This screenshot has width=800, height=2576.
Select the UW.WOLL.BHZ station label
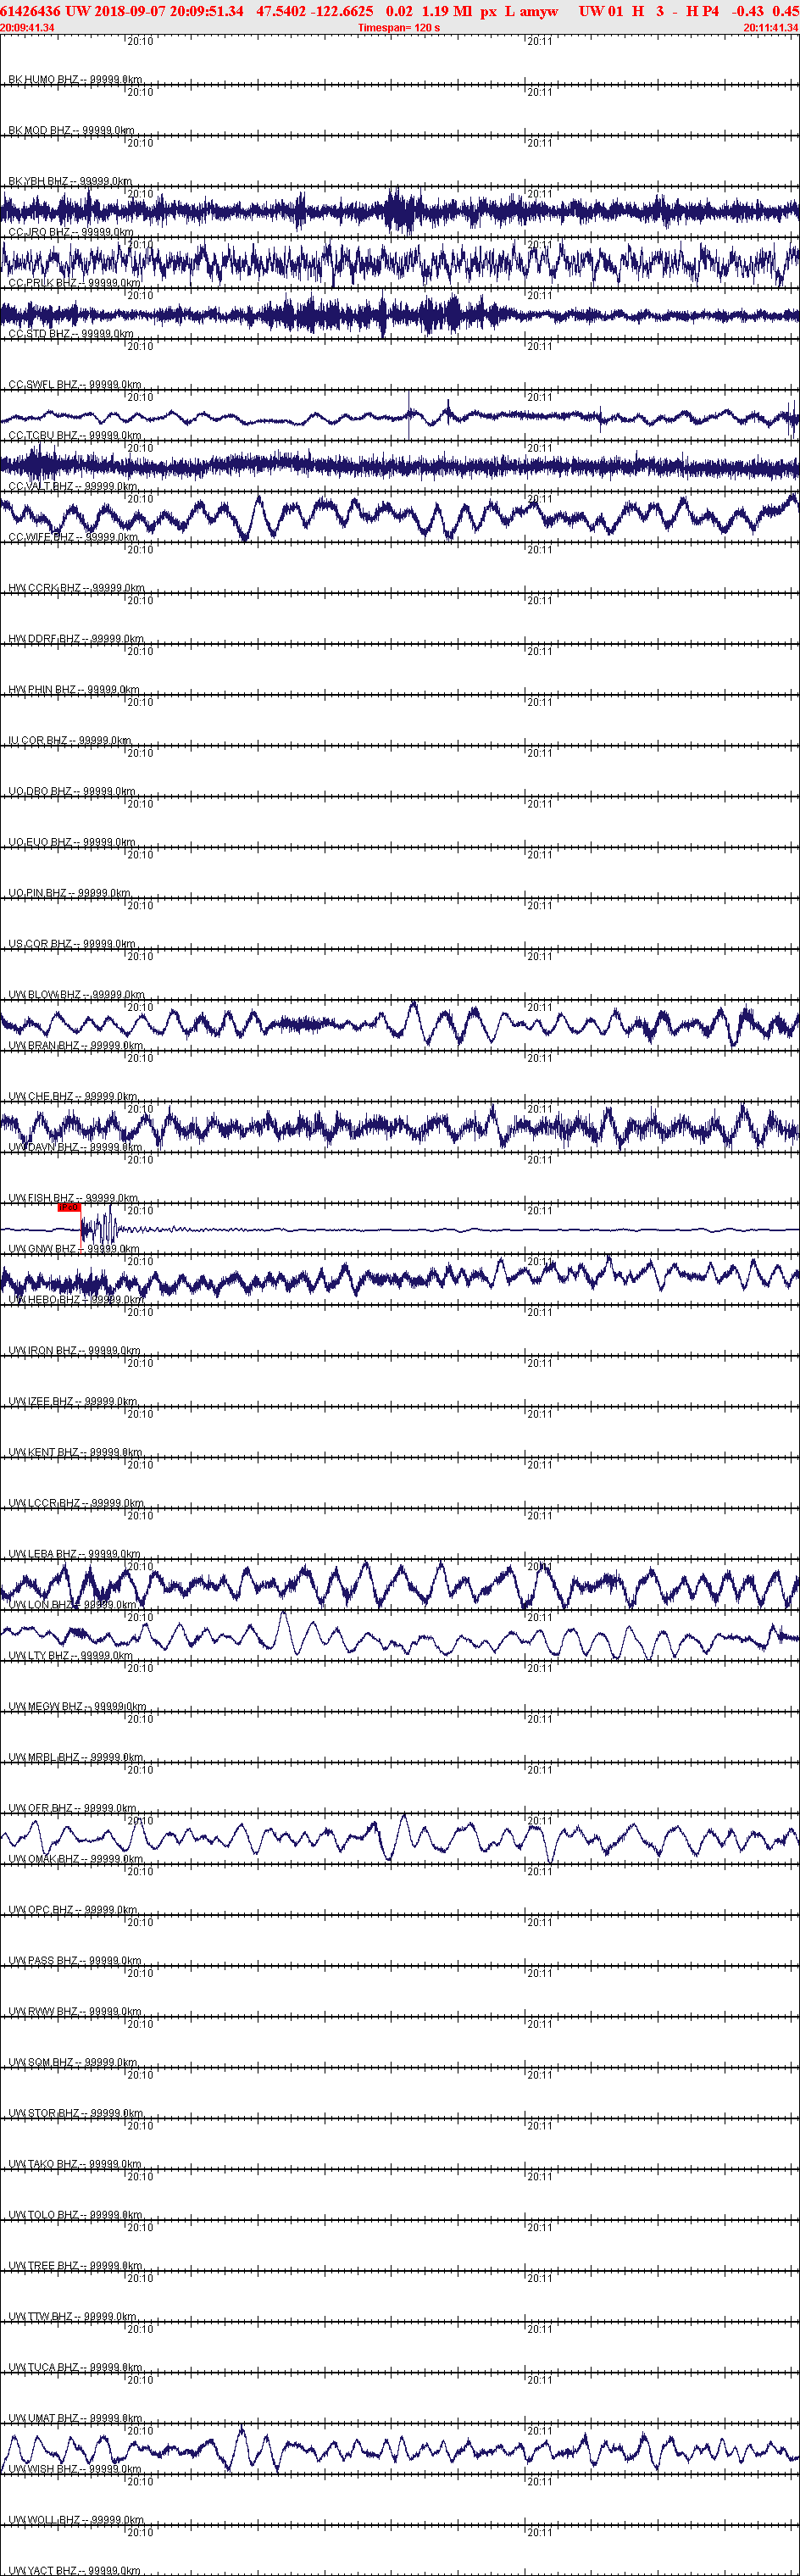[76, 2520]
